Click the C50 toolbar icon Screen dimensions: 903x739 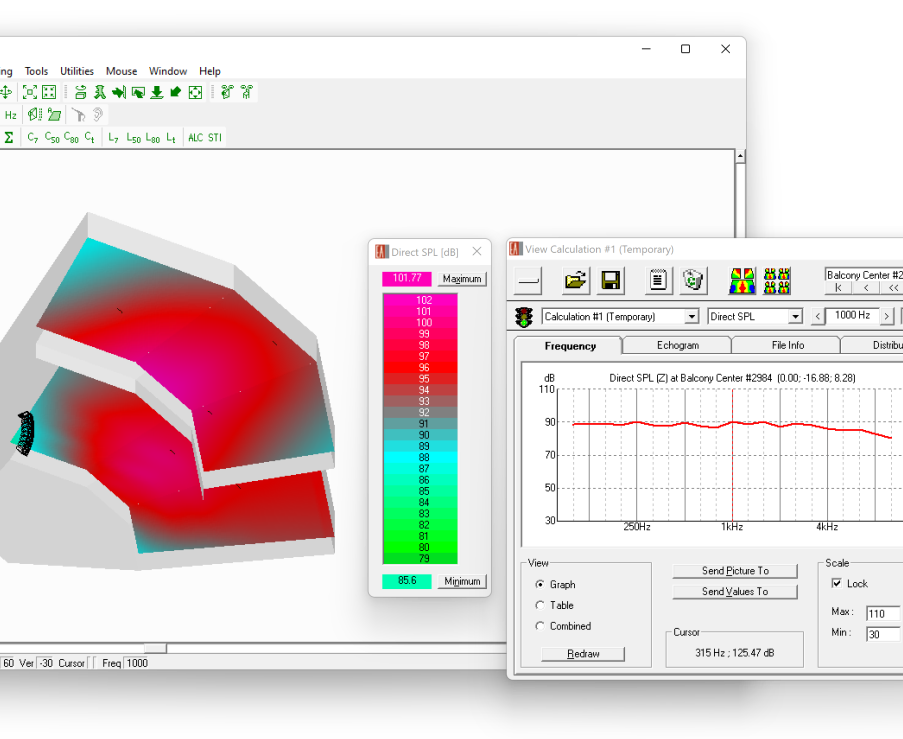(x=52, y=138)
